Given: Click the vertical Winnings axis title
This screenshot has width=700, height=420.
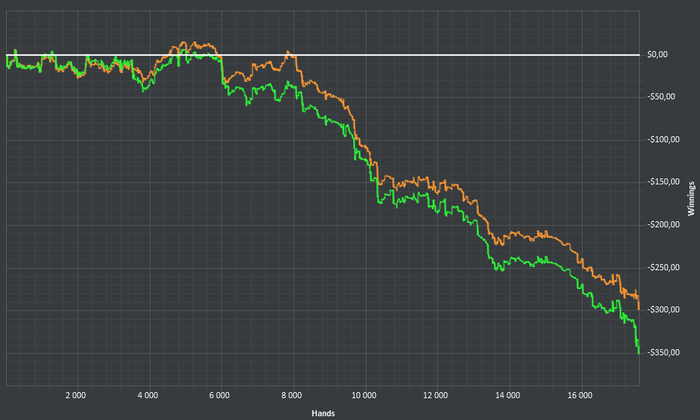Looking at the screenshot, I should [x=691, y=199].
